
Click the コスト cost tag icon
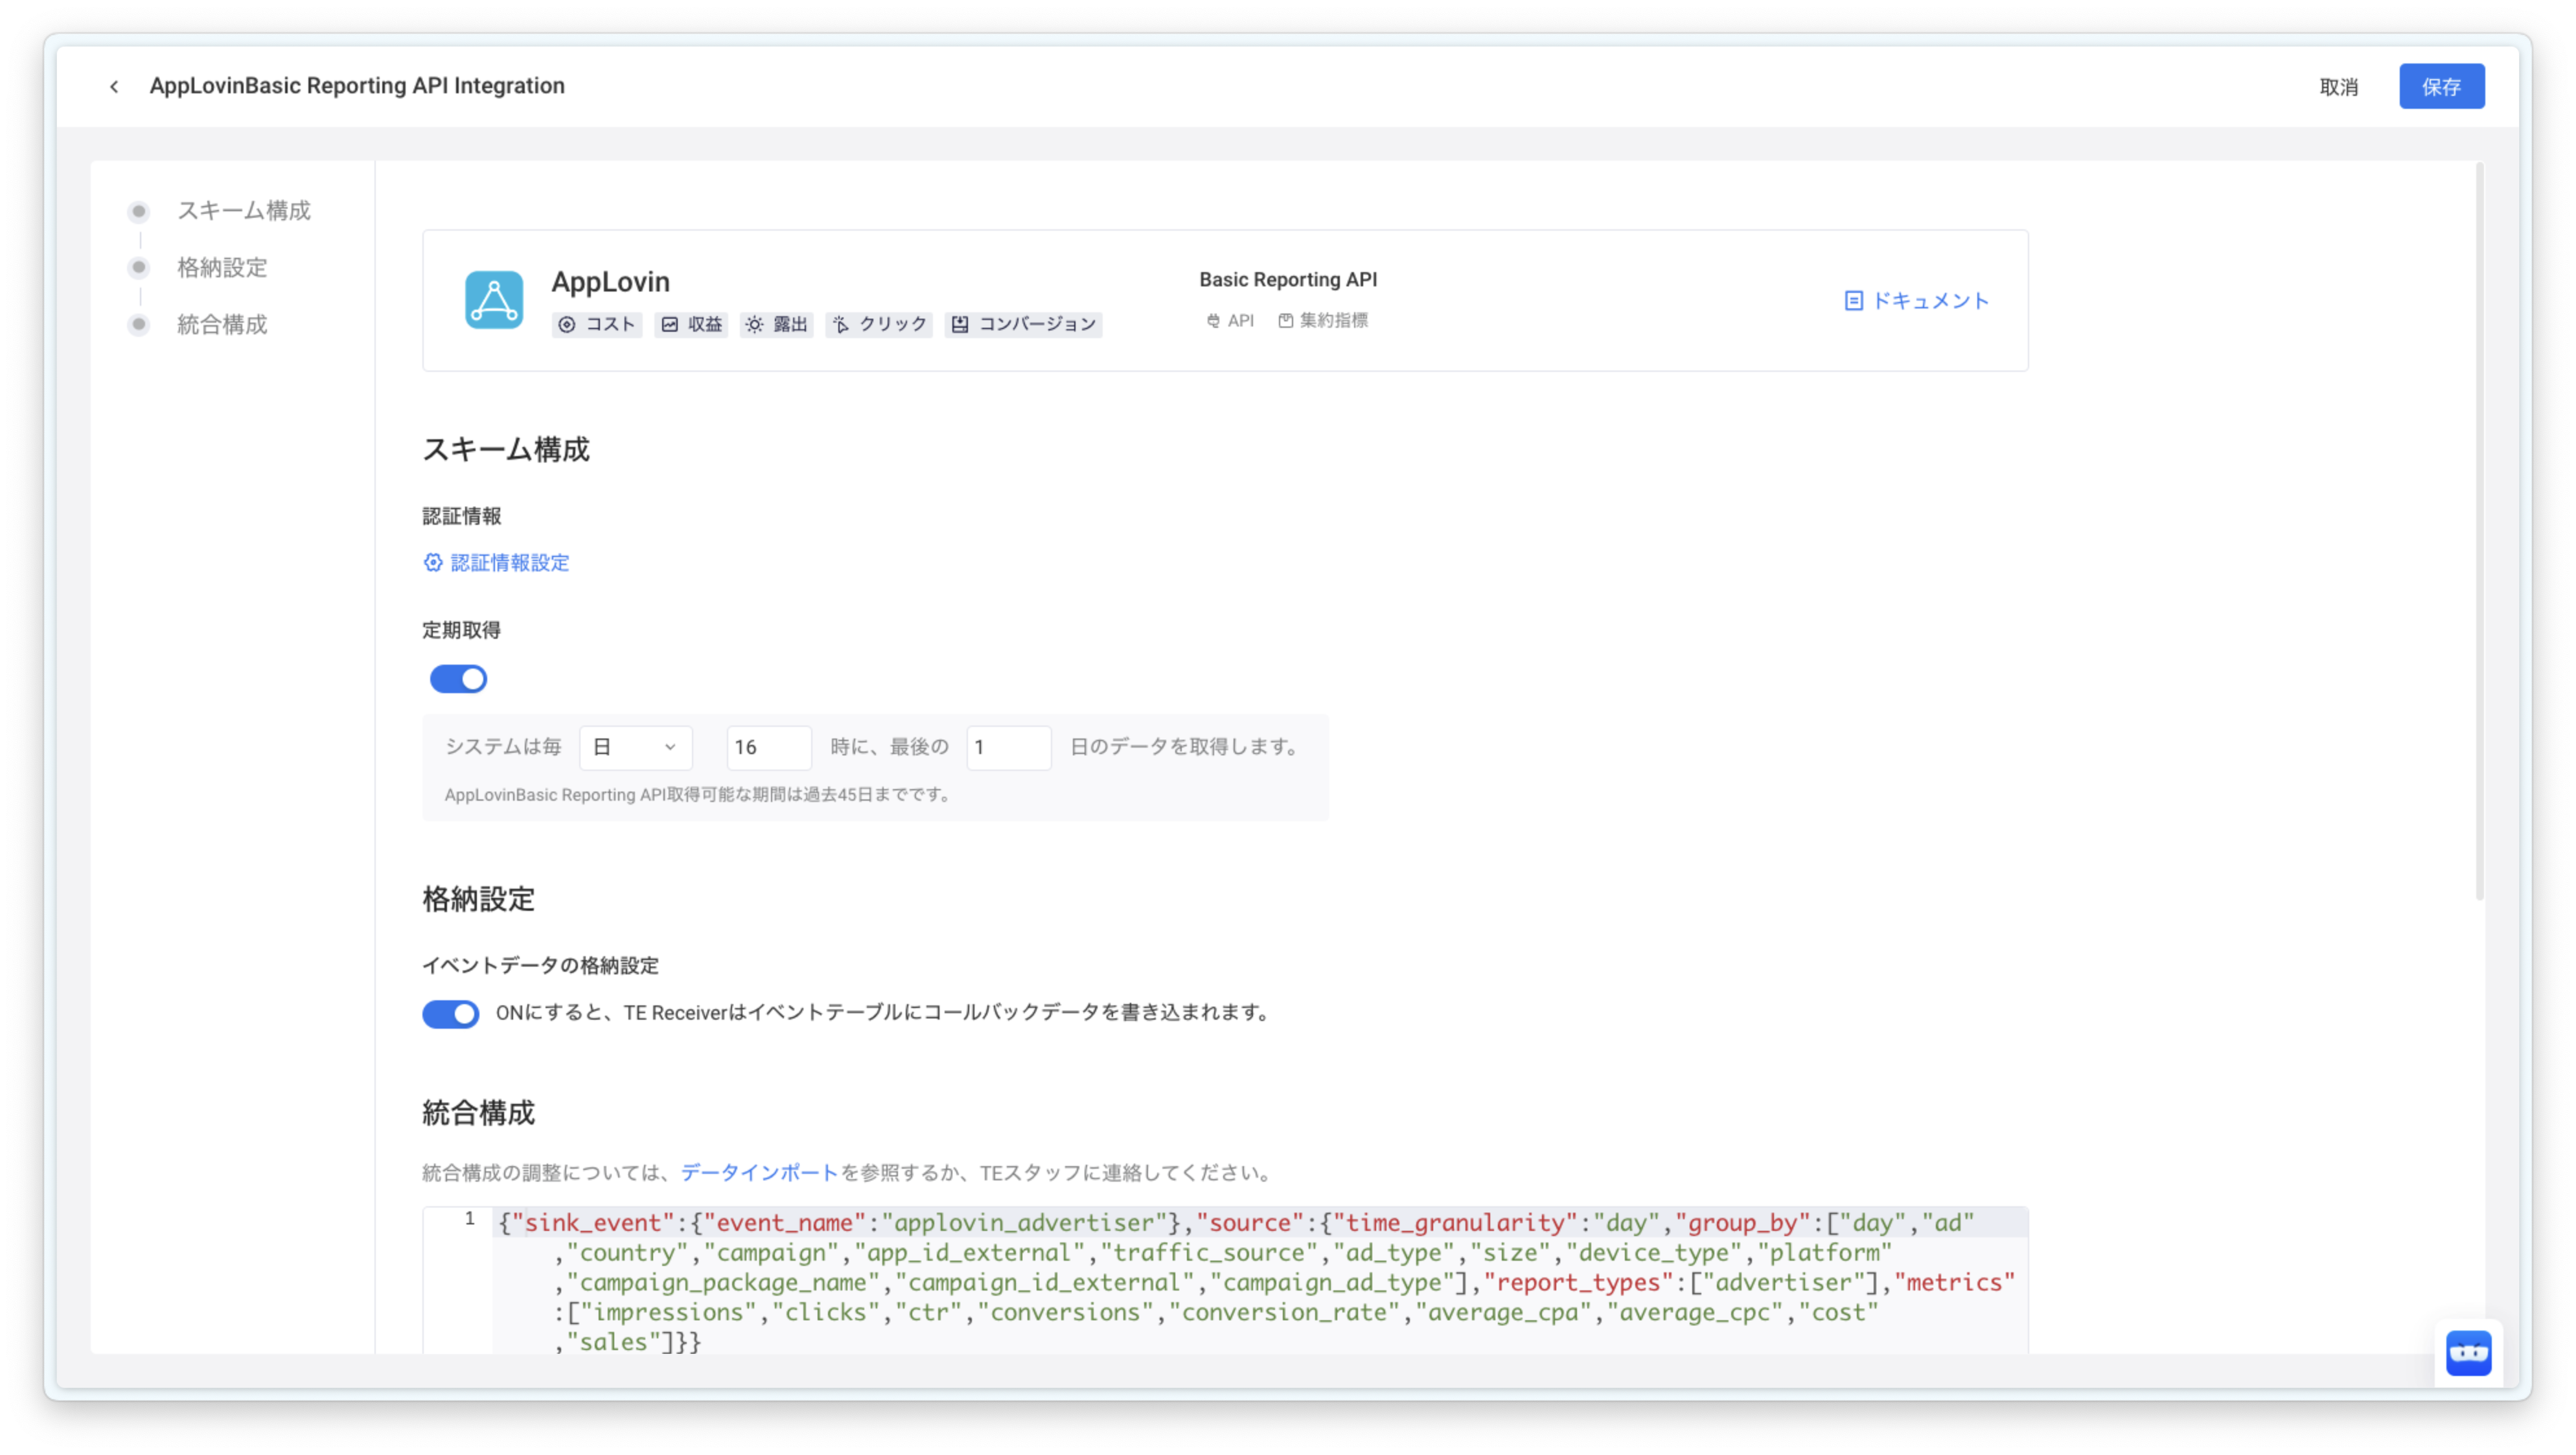[x=566, y=324]
